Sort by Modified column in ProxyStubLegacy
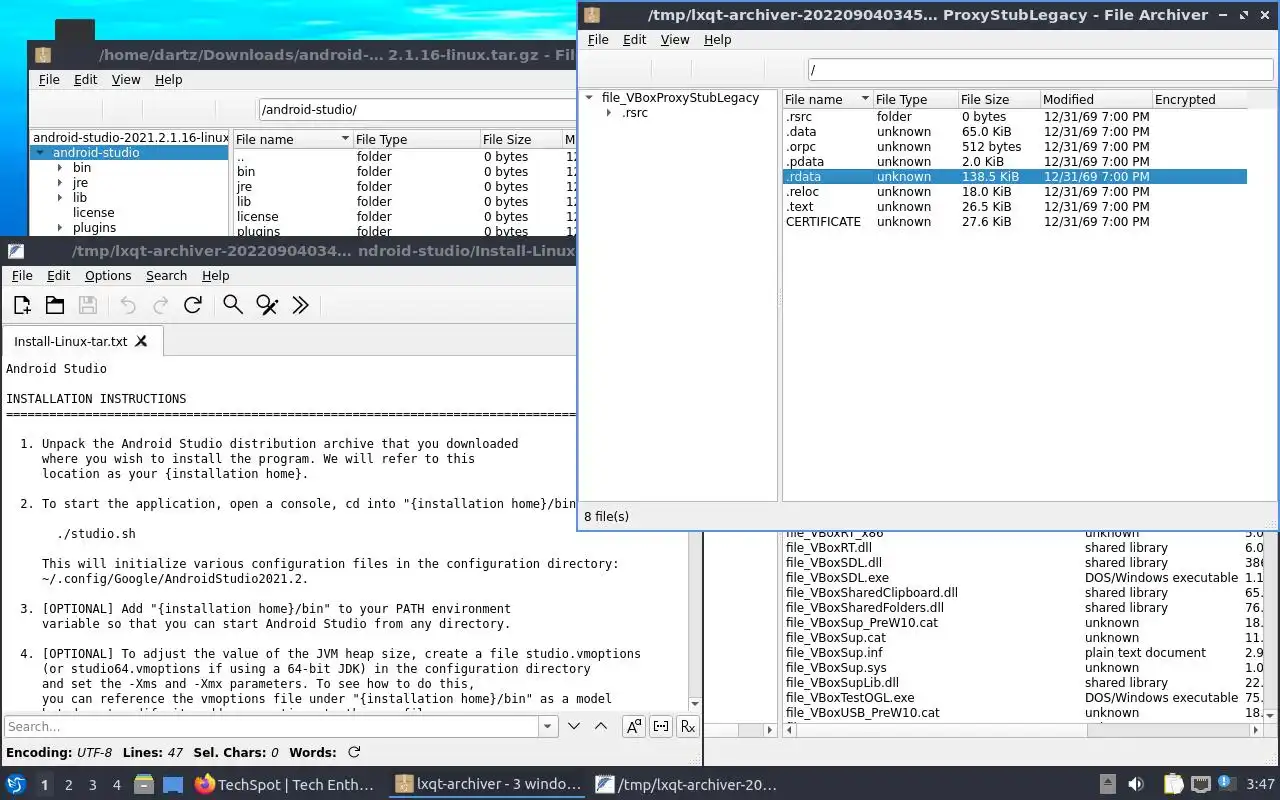The height and width of the screenshot is (800, 1280). pyautogui.click(x=1095, y=99)
